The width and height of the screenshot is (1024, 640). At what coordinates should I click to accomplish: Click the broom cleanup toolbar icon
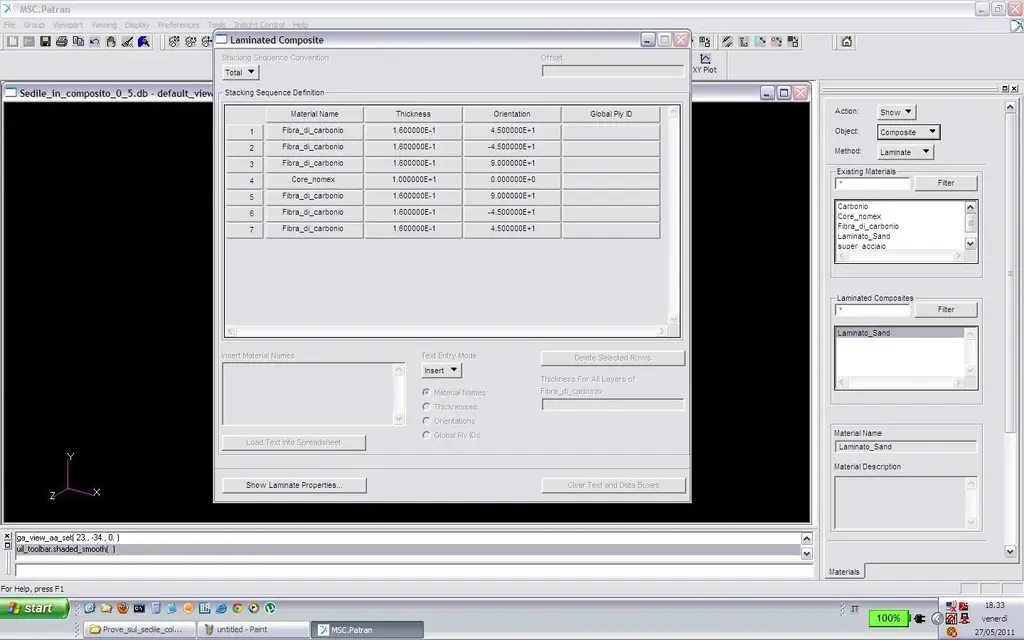click(127, 41)
